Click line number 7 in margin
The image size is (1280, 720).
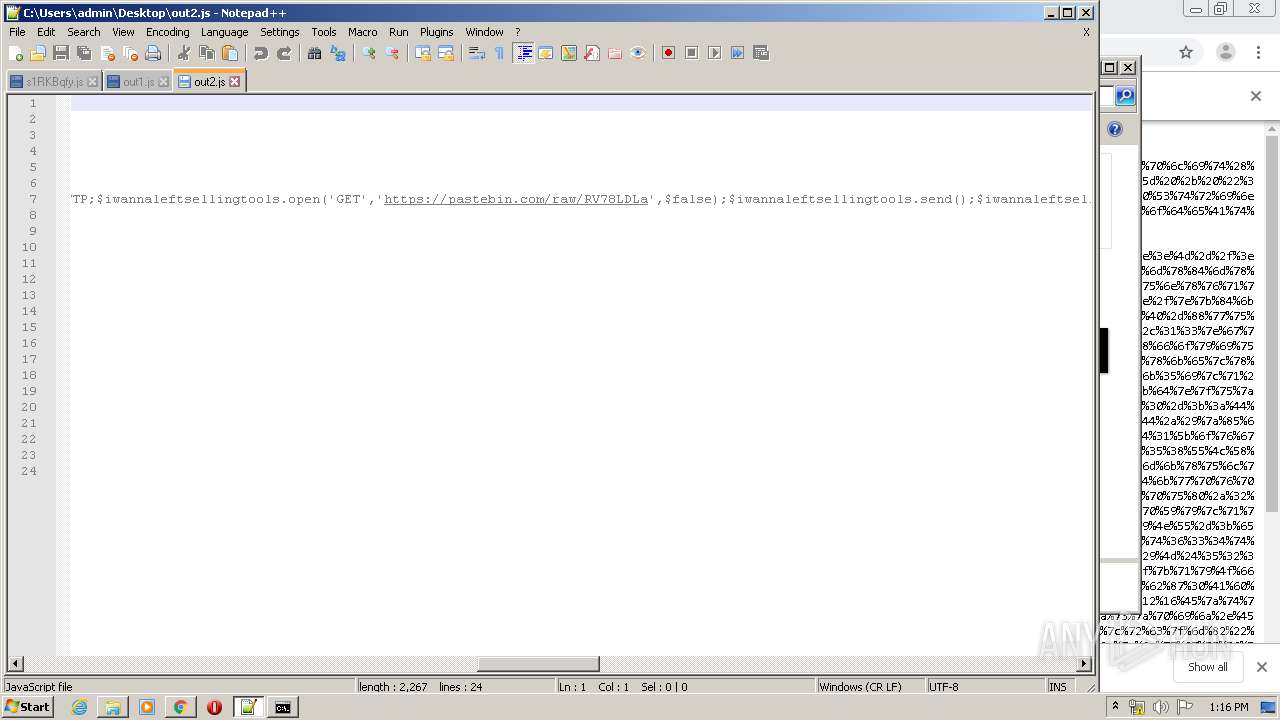pyautogui.click(x=33, y=199)
